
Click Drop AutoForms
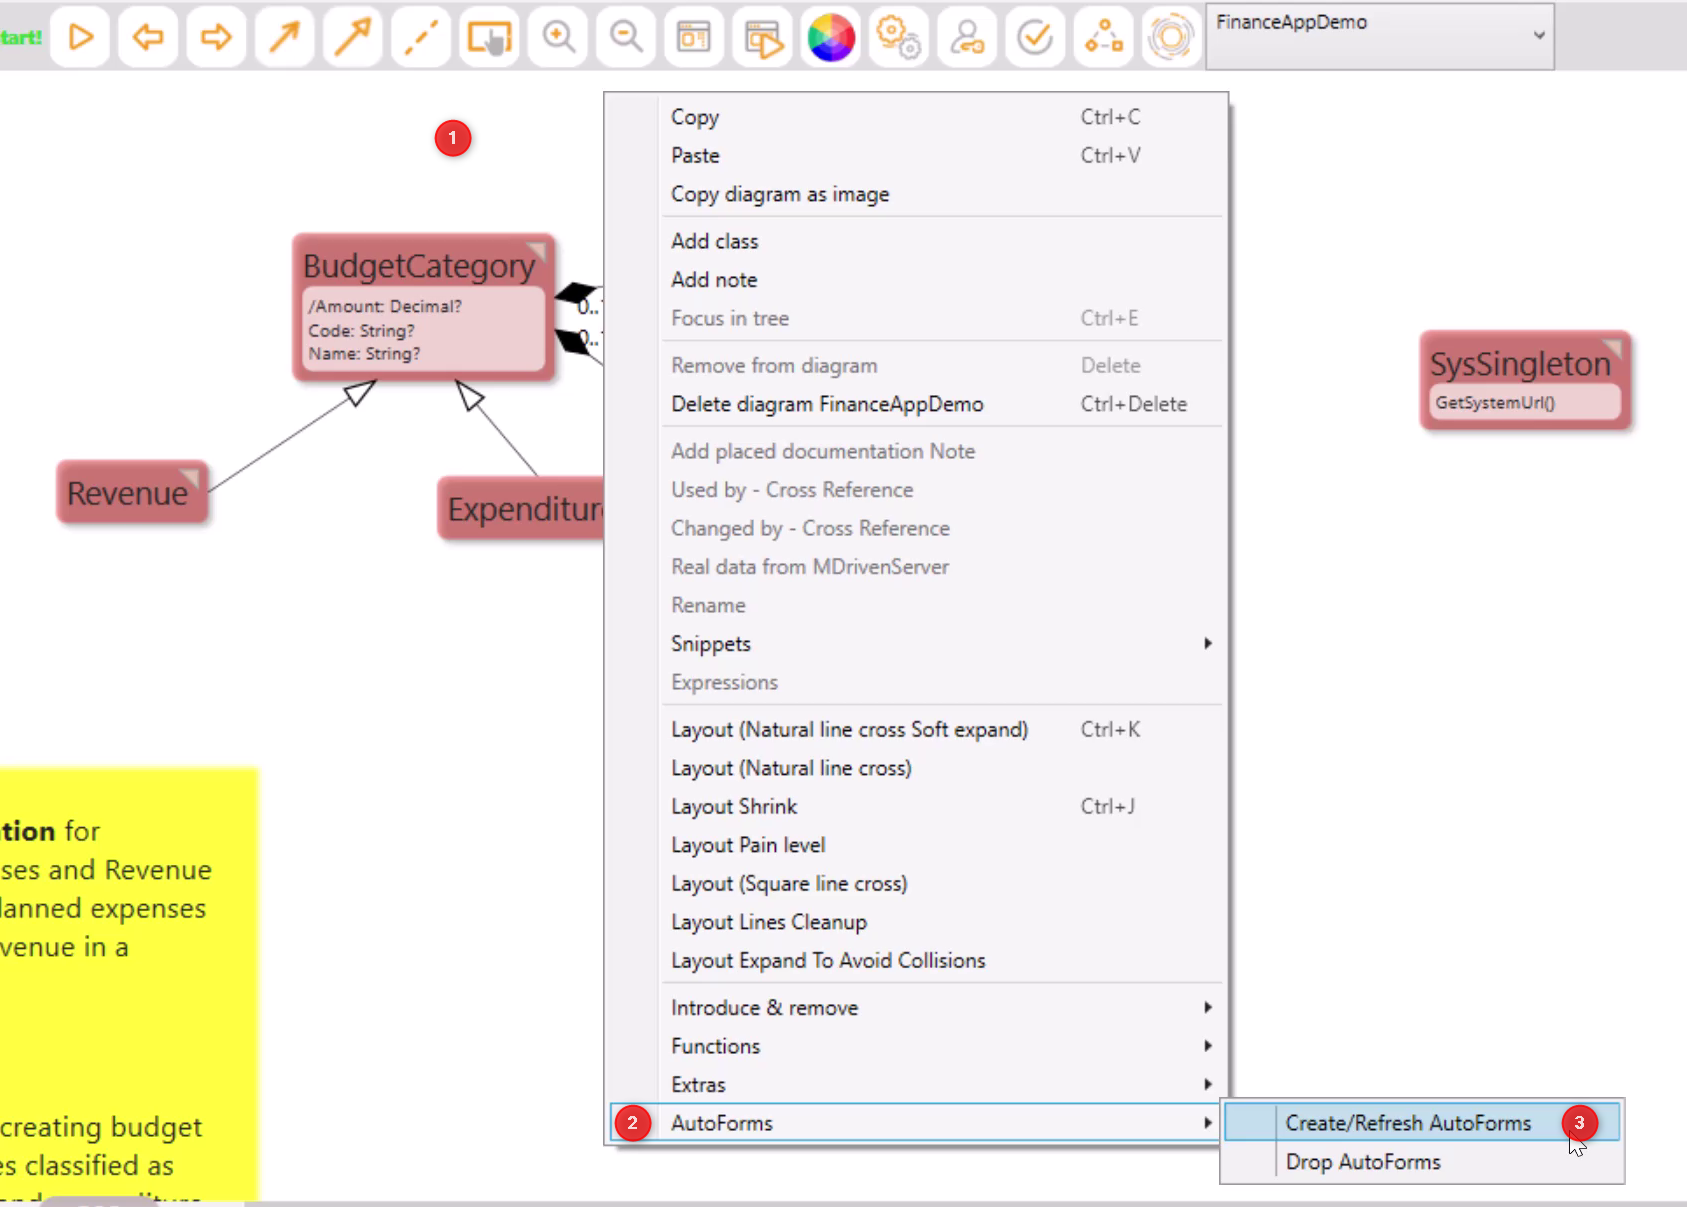click(1421, 1162)
